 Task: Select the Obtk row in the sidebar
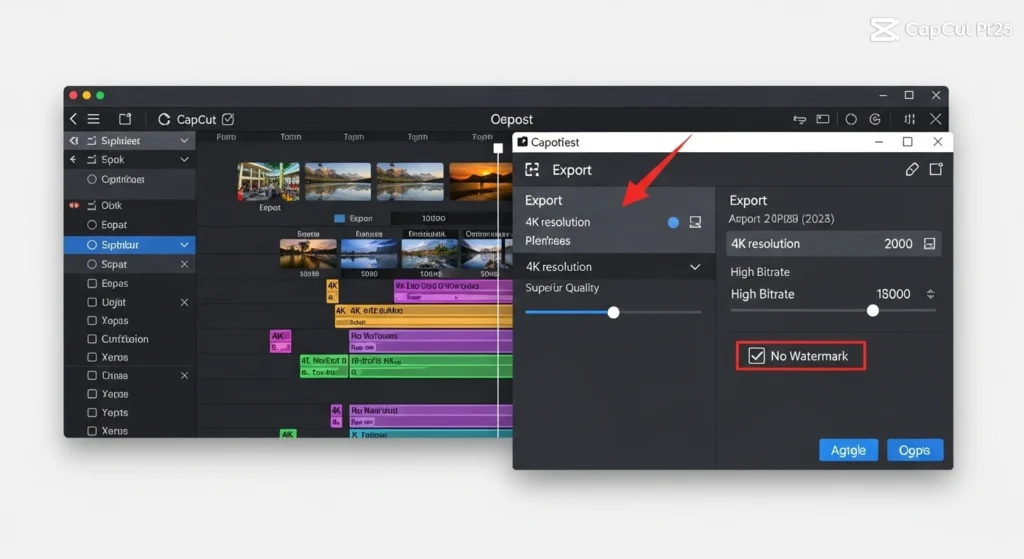(x=129, y=205)
